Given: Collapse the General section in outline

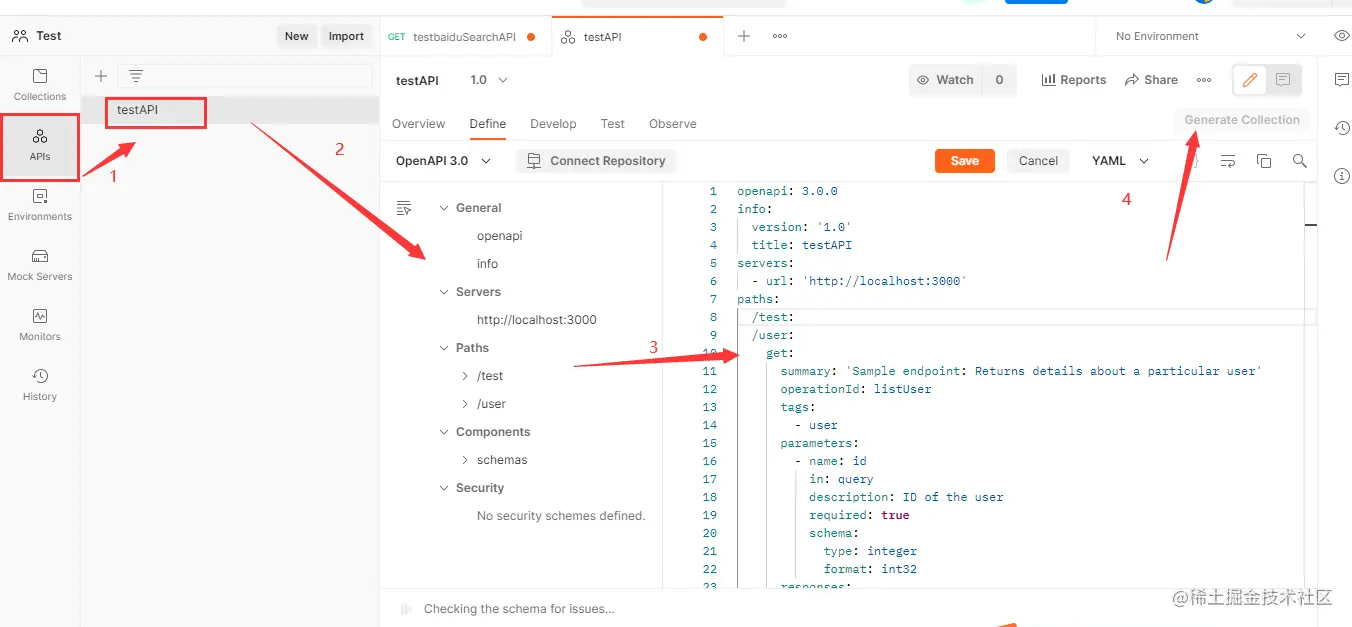Looking at the screenshot, I should click(x=445, y=208).
